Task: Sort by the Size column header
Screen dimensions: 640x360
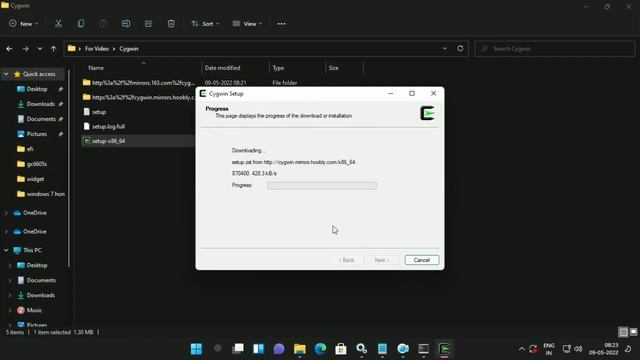Action: (x=334, y=68)
